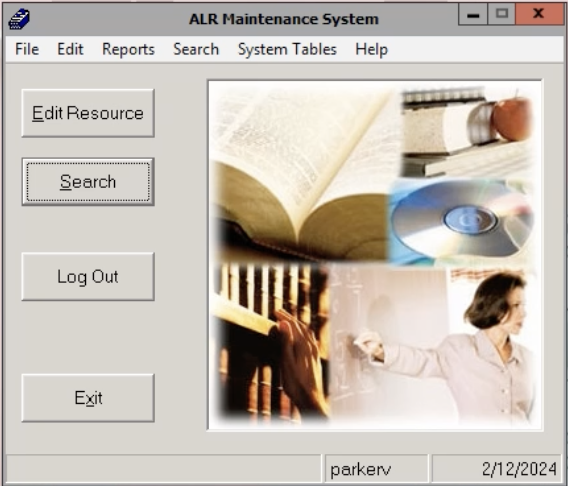The width and height of the screenshot is (568, 486).
Task: Click the large Search button on the left
Action: 88,181
